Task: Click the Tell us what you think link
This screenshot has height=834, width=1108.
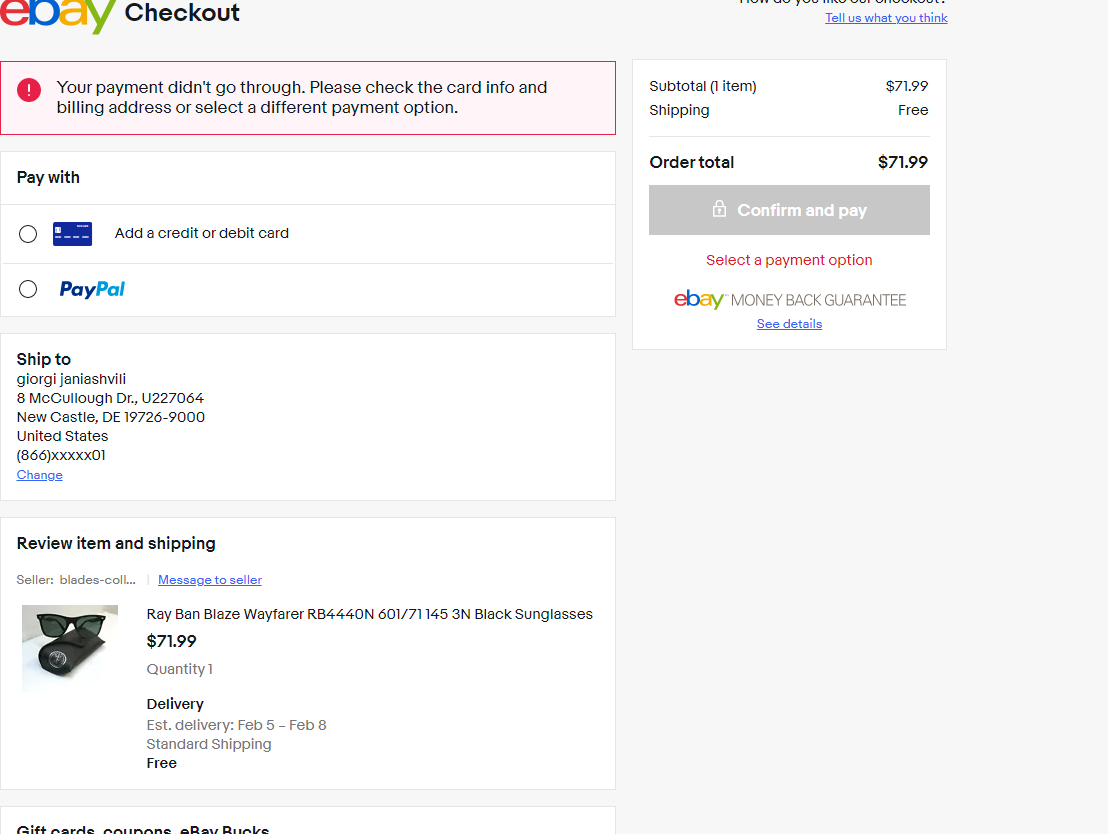Action: (x=886, y=18)
